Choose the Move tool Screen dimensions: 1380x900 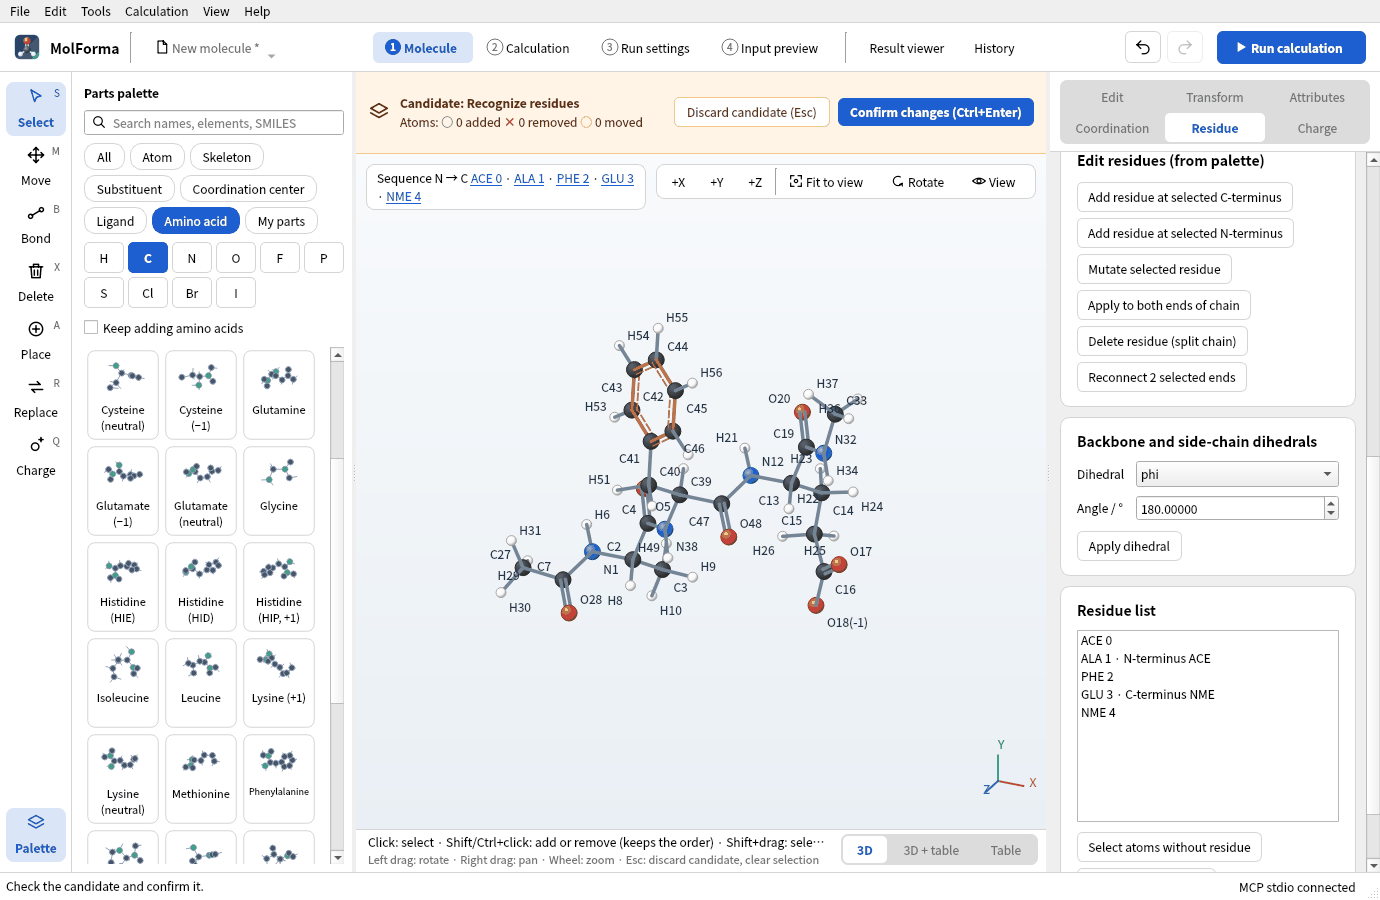pyautogui.click(x=36, y=167)
